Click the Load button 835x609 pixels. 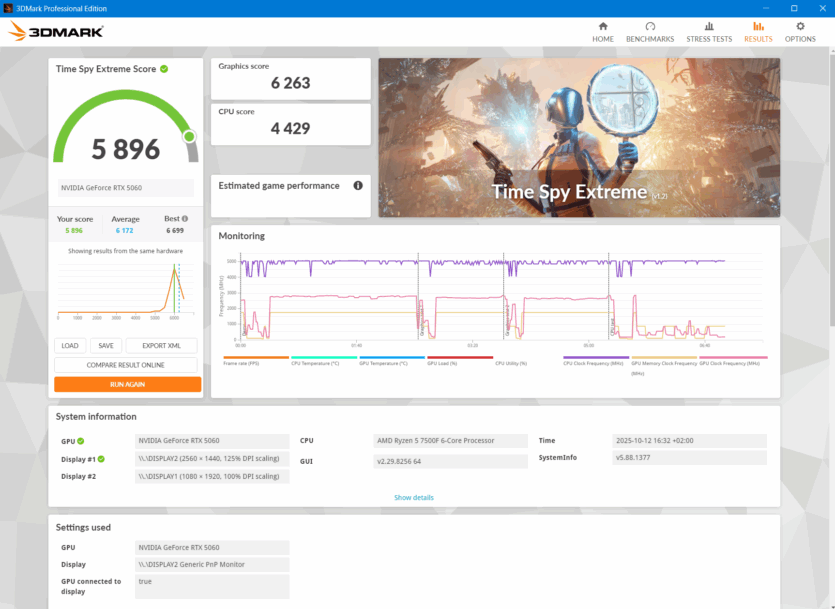pyautogui.click(x=70, y=346)
